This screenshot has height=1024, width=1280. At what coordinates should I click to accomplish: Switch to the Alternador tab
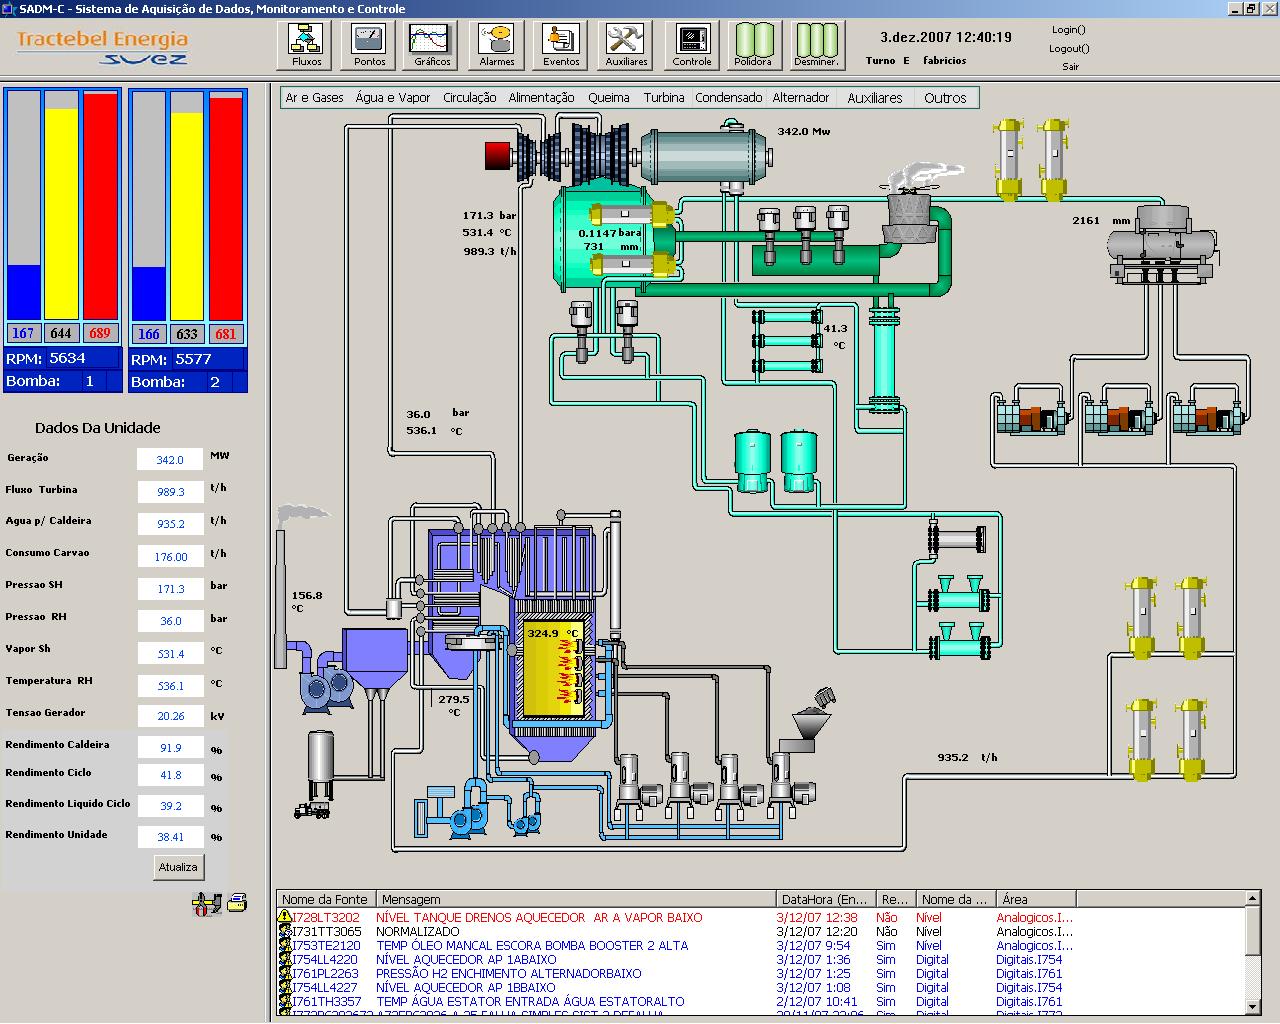pyautogui.click(x=801, y=98)
